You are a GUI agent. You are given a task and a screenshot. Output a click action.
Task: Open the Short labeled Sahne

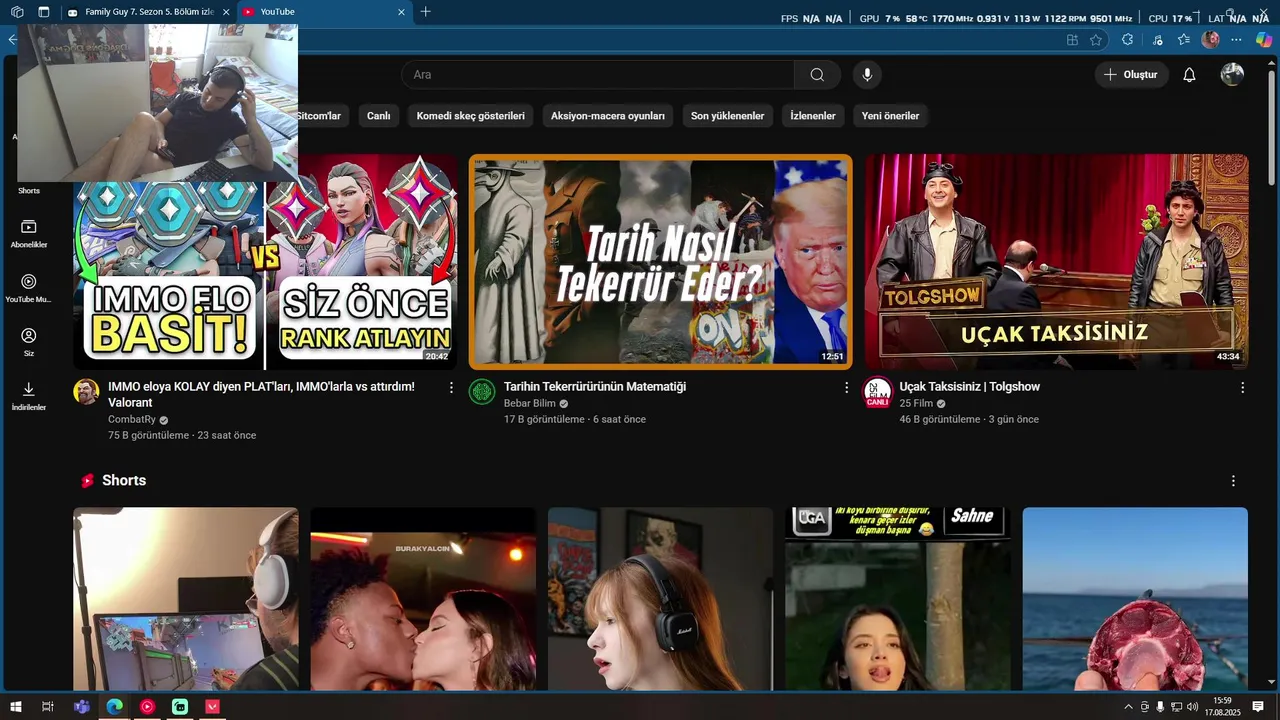[x=898, y=599]
